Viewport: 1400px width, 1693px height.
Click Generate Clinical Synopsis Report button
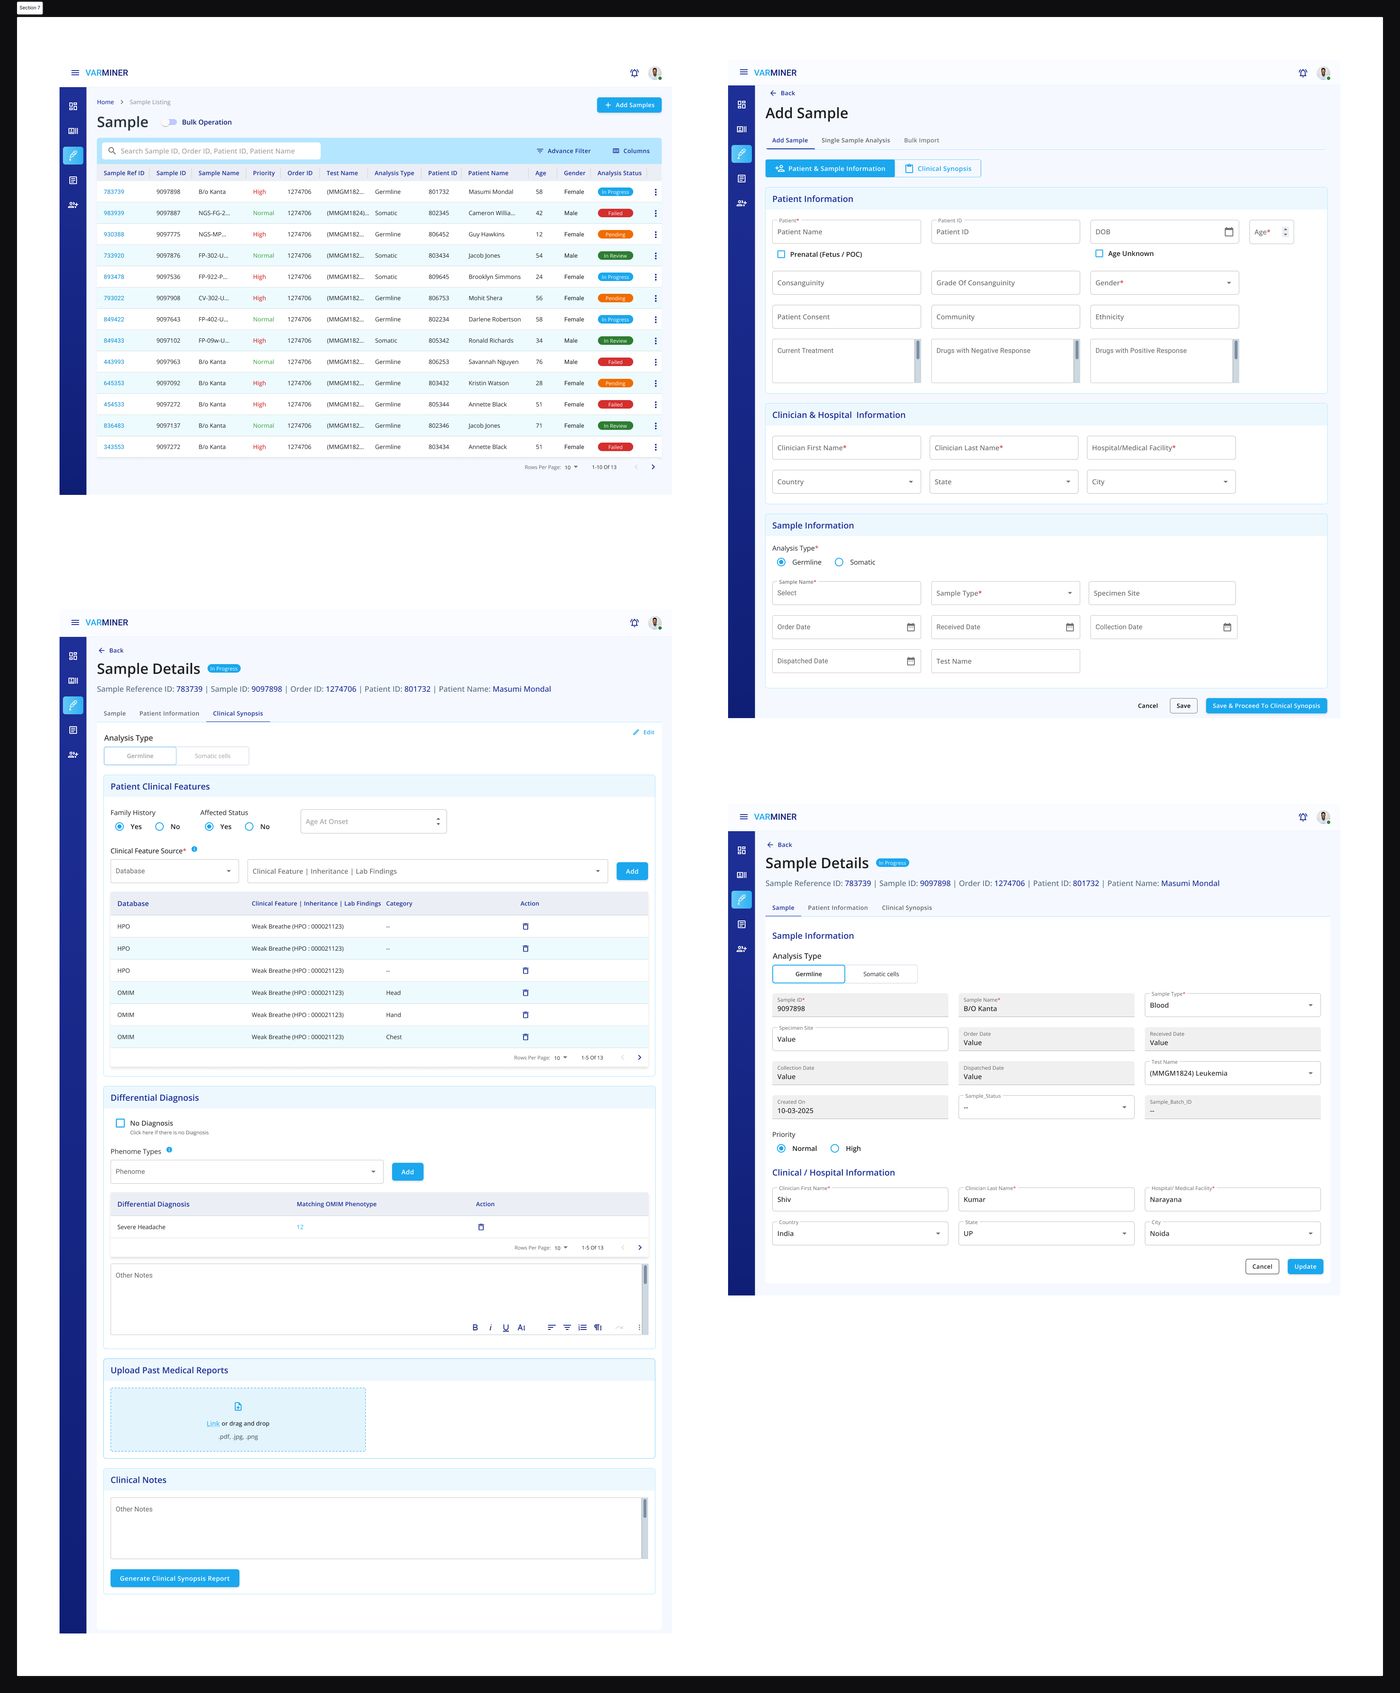(175, 1578)
